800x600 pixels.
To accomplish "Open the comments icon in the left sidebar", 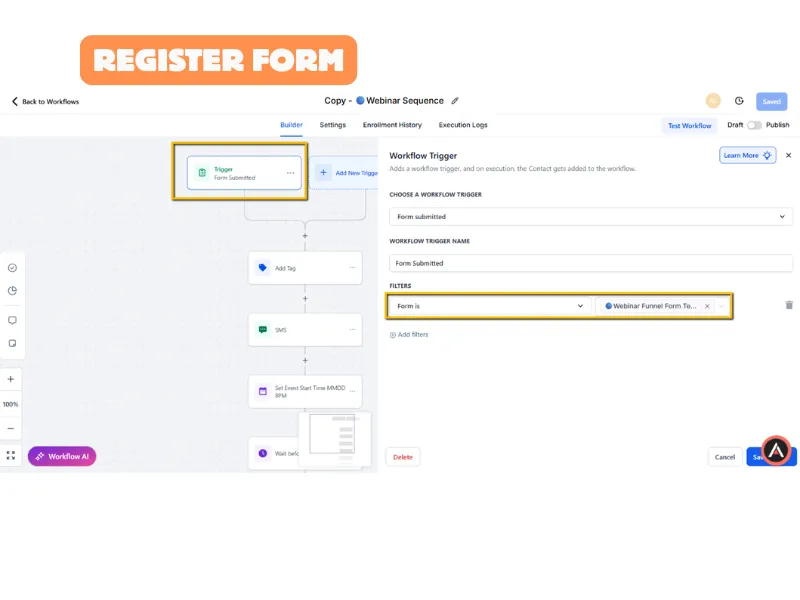I will click(x=12, y=320).
